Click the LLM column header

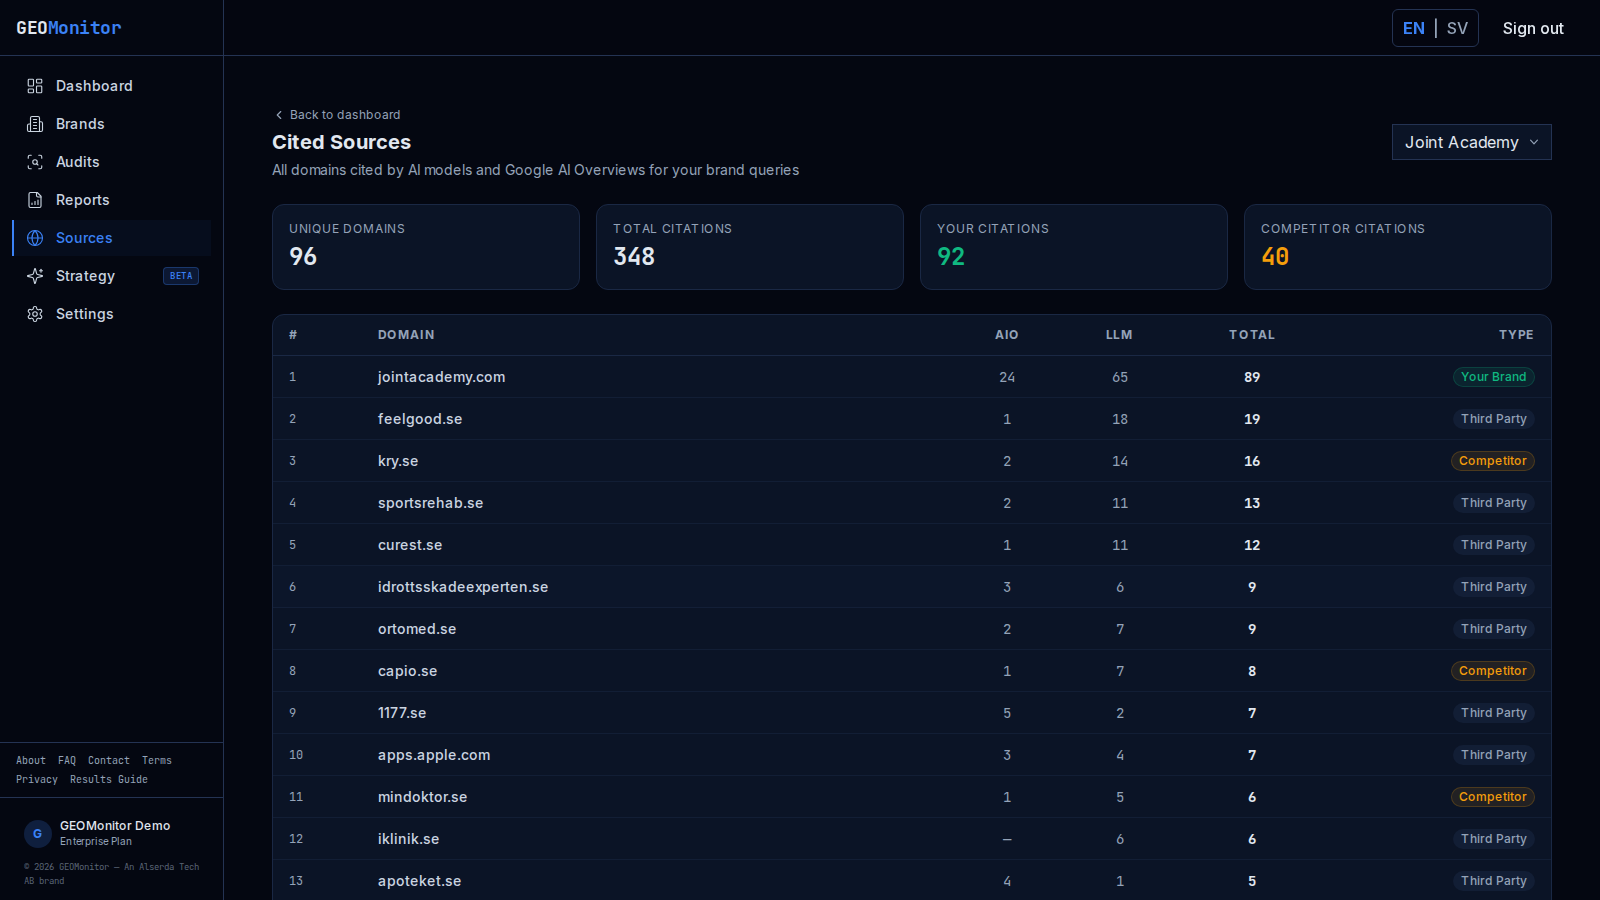[1119, 335]
